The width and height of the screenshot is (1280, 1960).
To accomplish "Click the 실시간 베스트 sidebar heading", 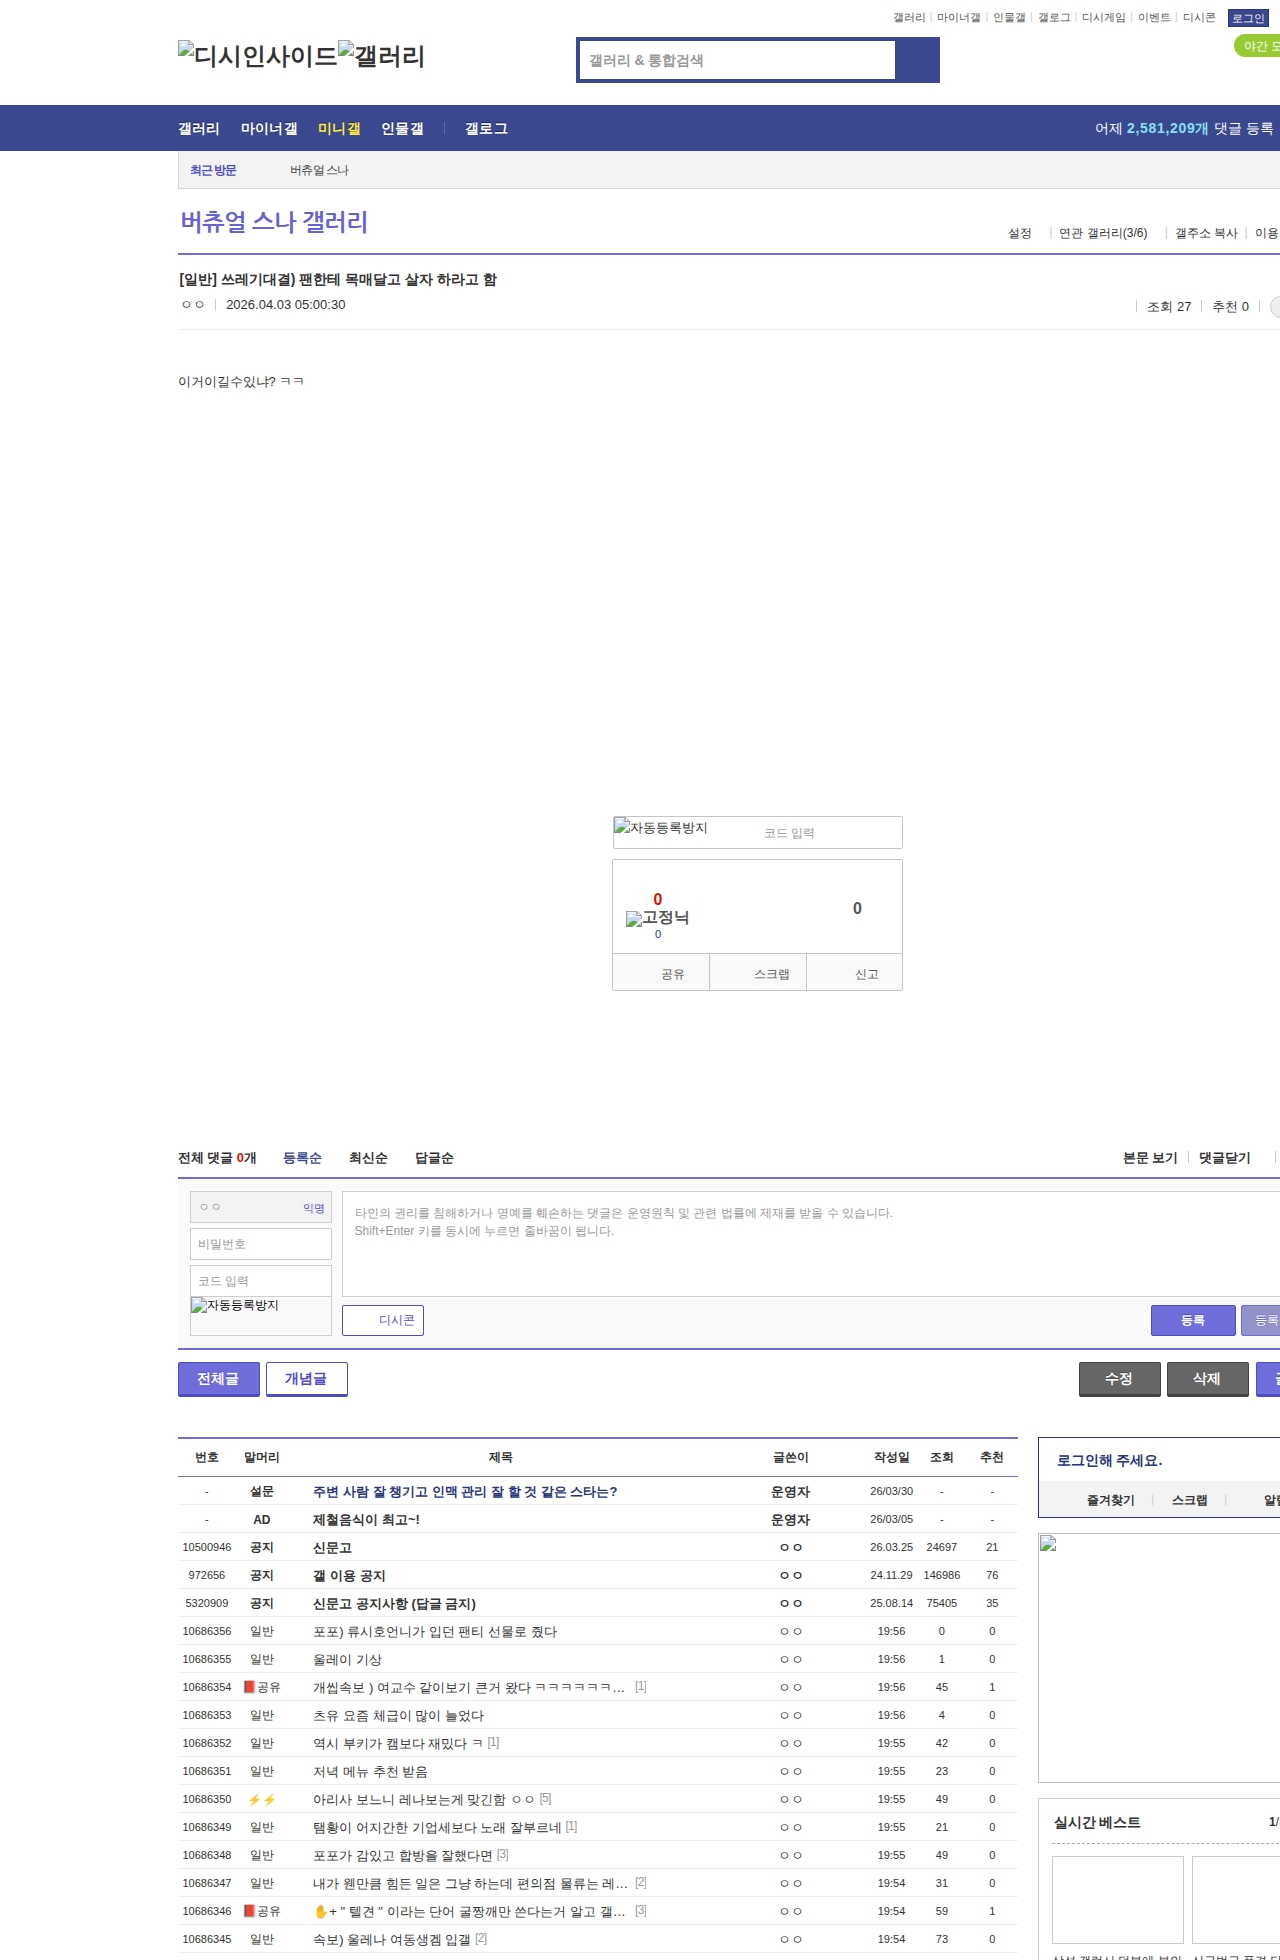I will (x=1097, y=1822).
